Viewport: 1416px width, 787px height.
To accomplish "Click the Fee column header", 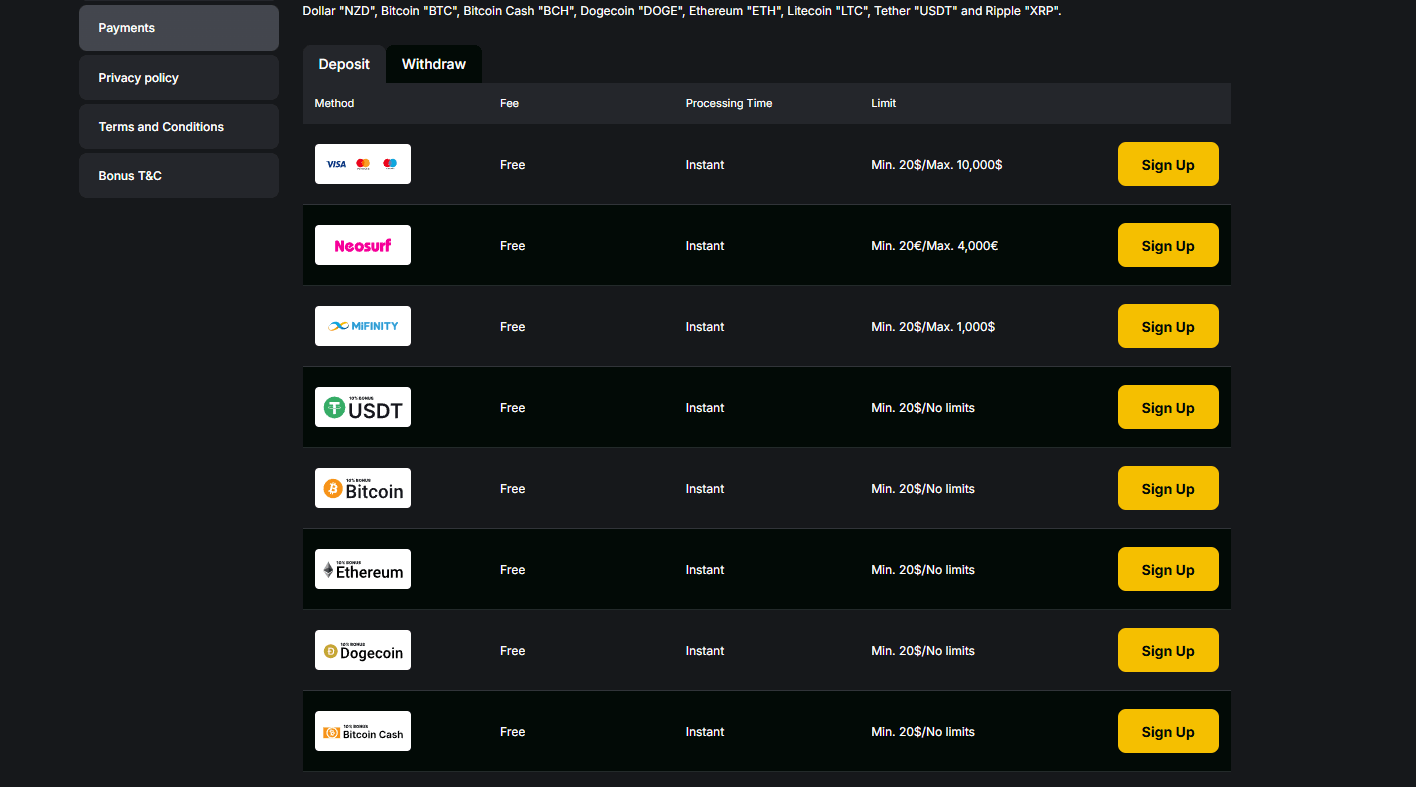I will pyautogui.click(x=509, y=103).
